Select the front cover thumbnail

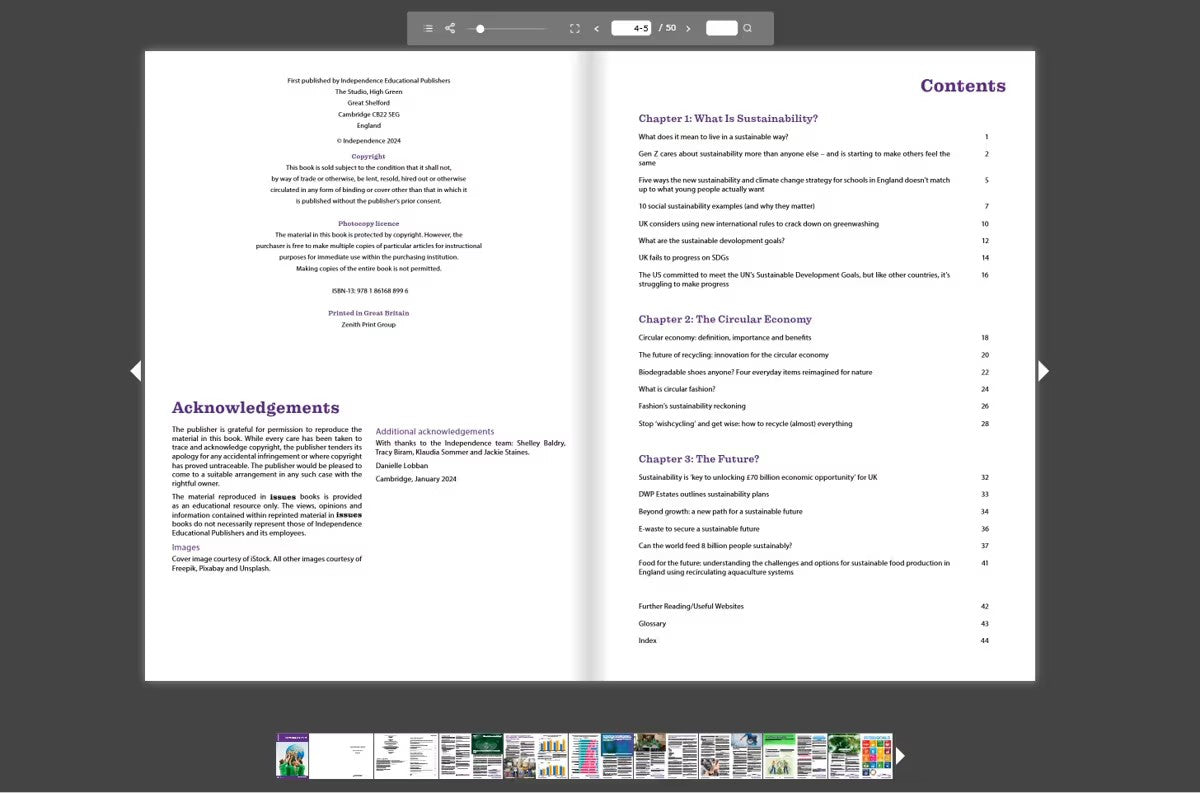tap(292, 755)
